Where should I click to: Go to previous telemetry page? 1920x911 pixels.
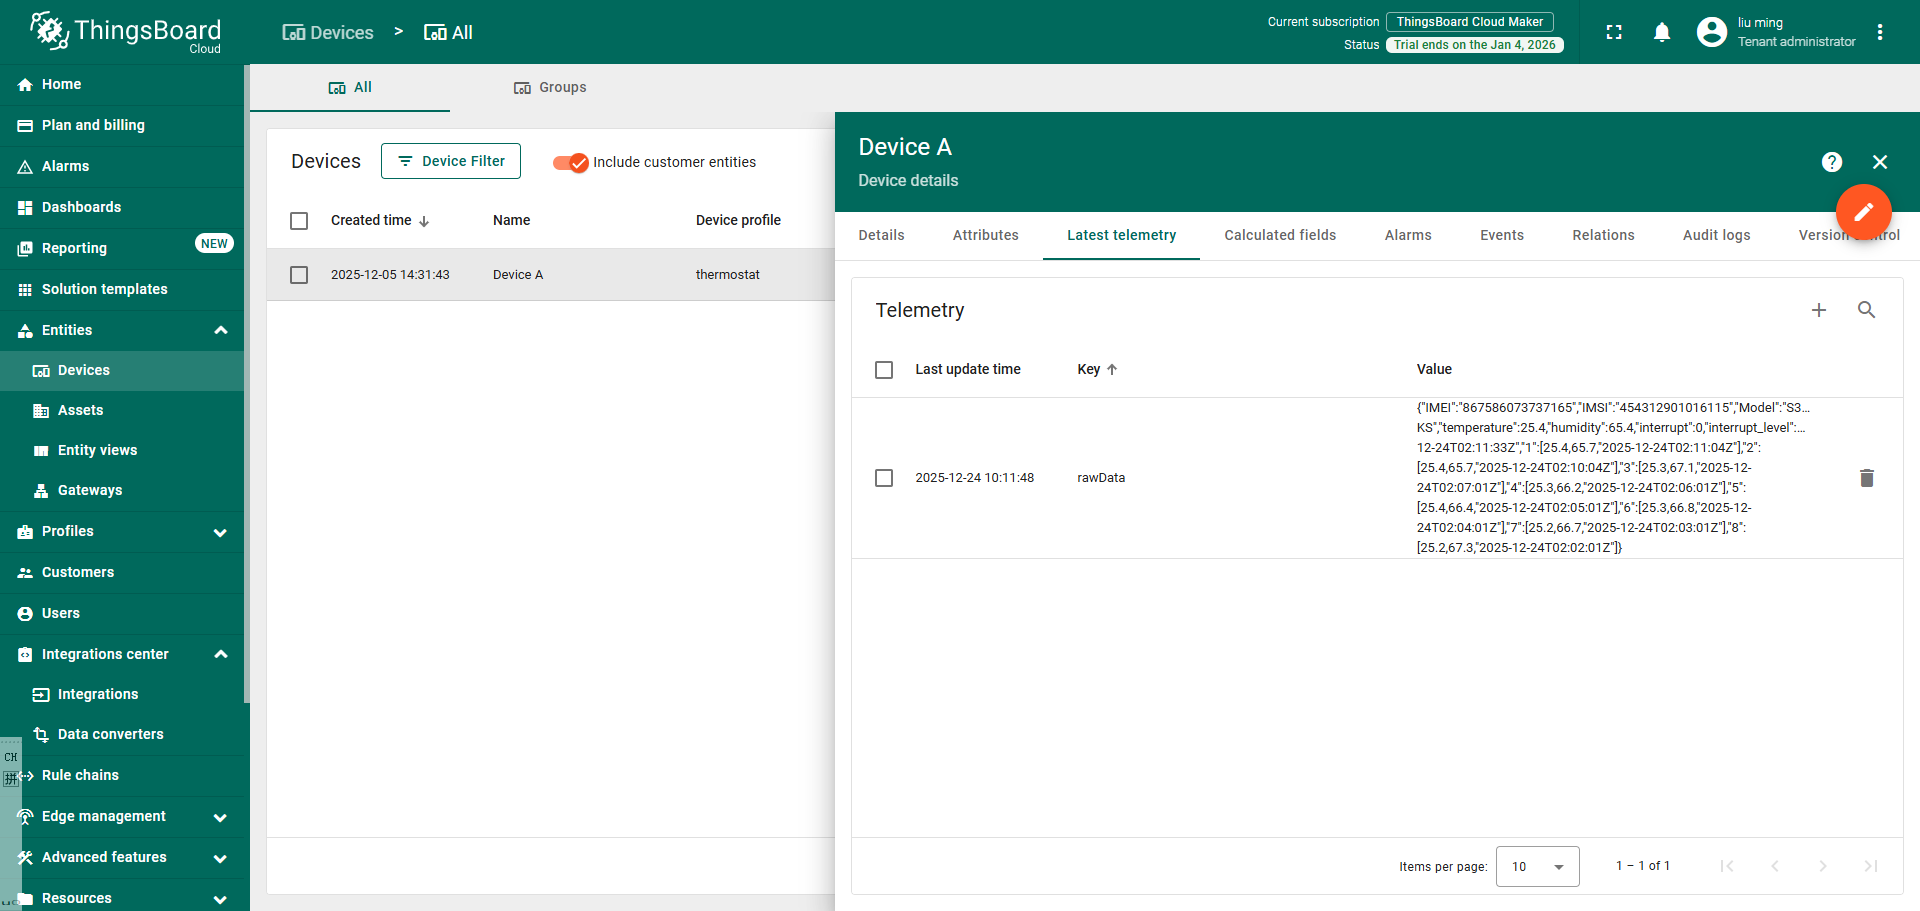(x=1774, y=866)
